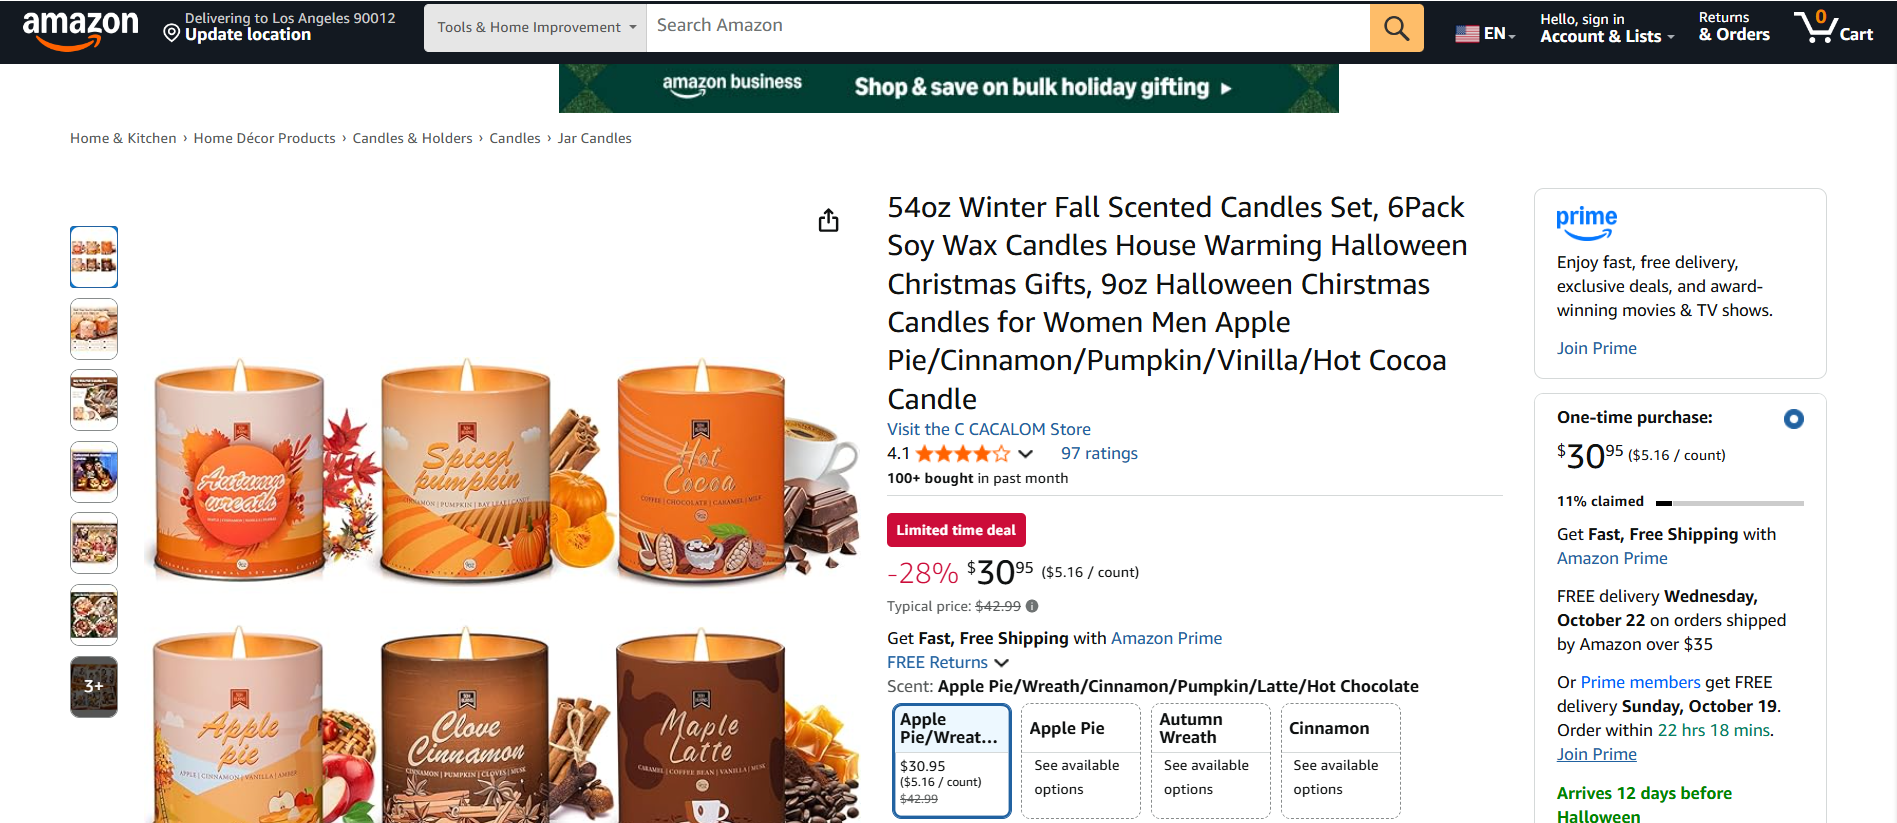
Task: Navigate to Jar Candles breadcrumb
Action: point(594,139)
